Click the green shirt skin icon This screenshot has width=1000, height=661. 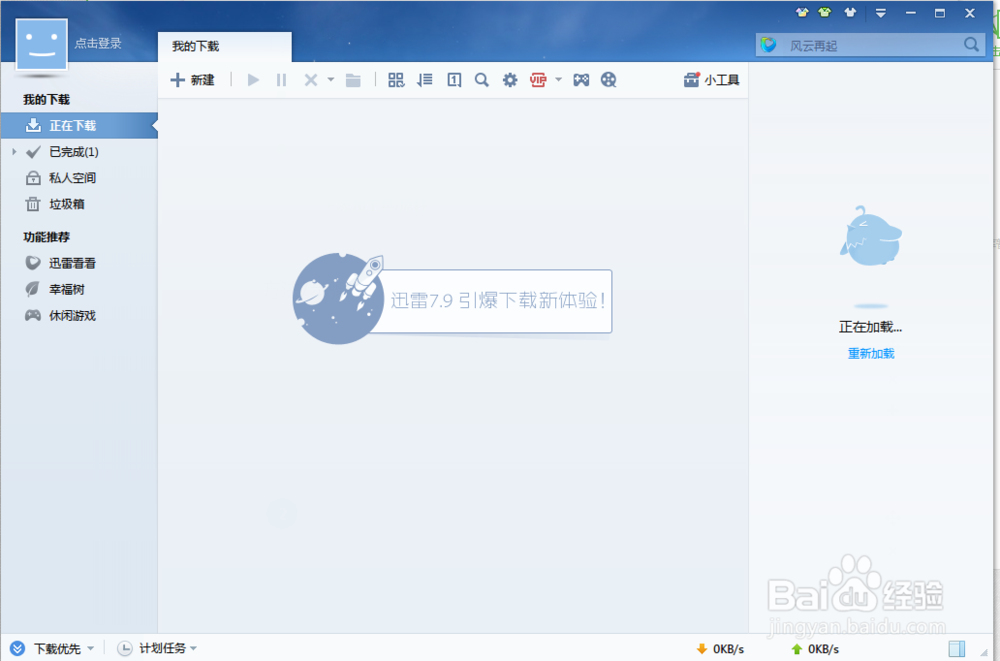[825, 12]
